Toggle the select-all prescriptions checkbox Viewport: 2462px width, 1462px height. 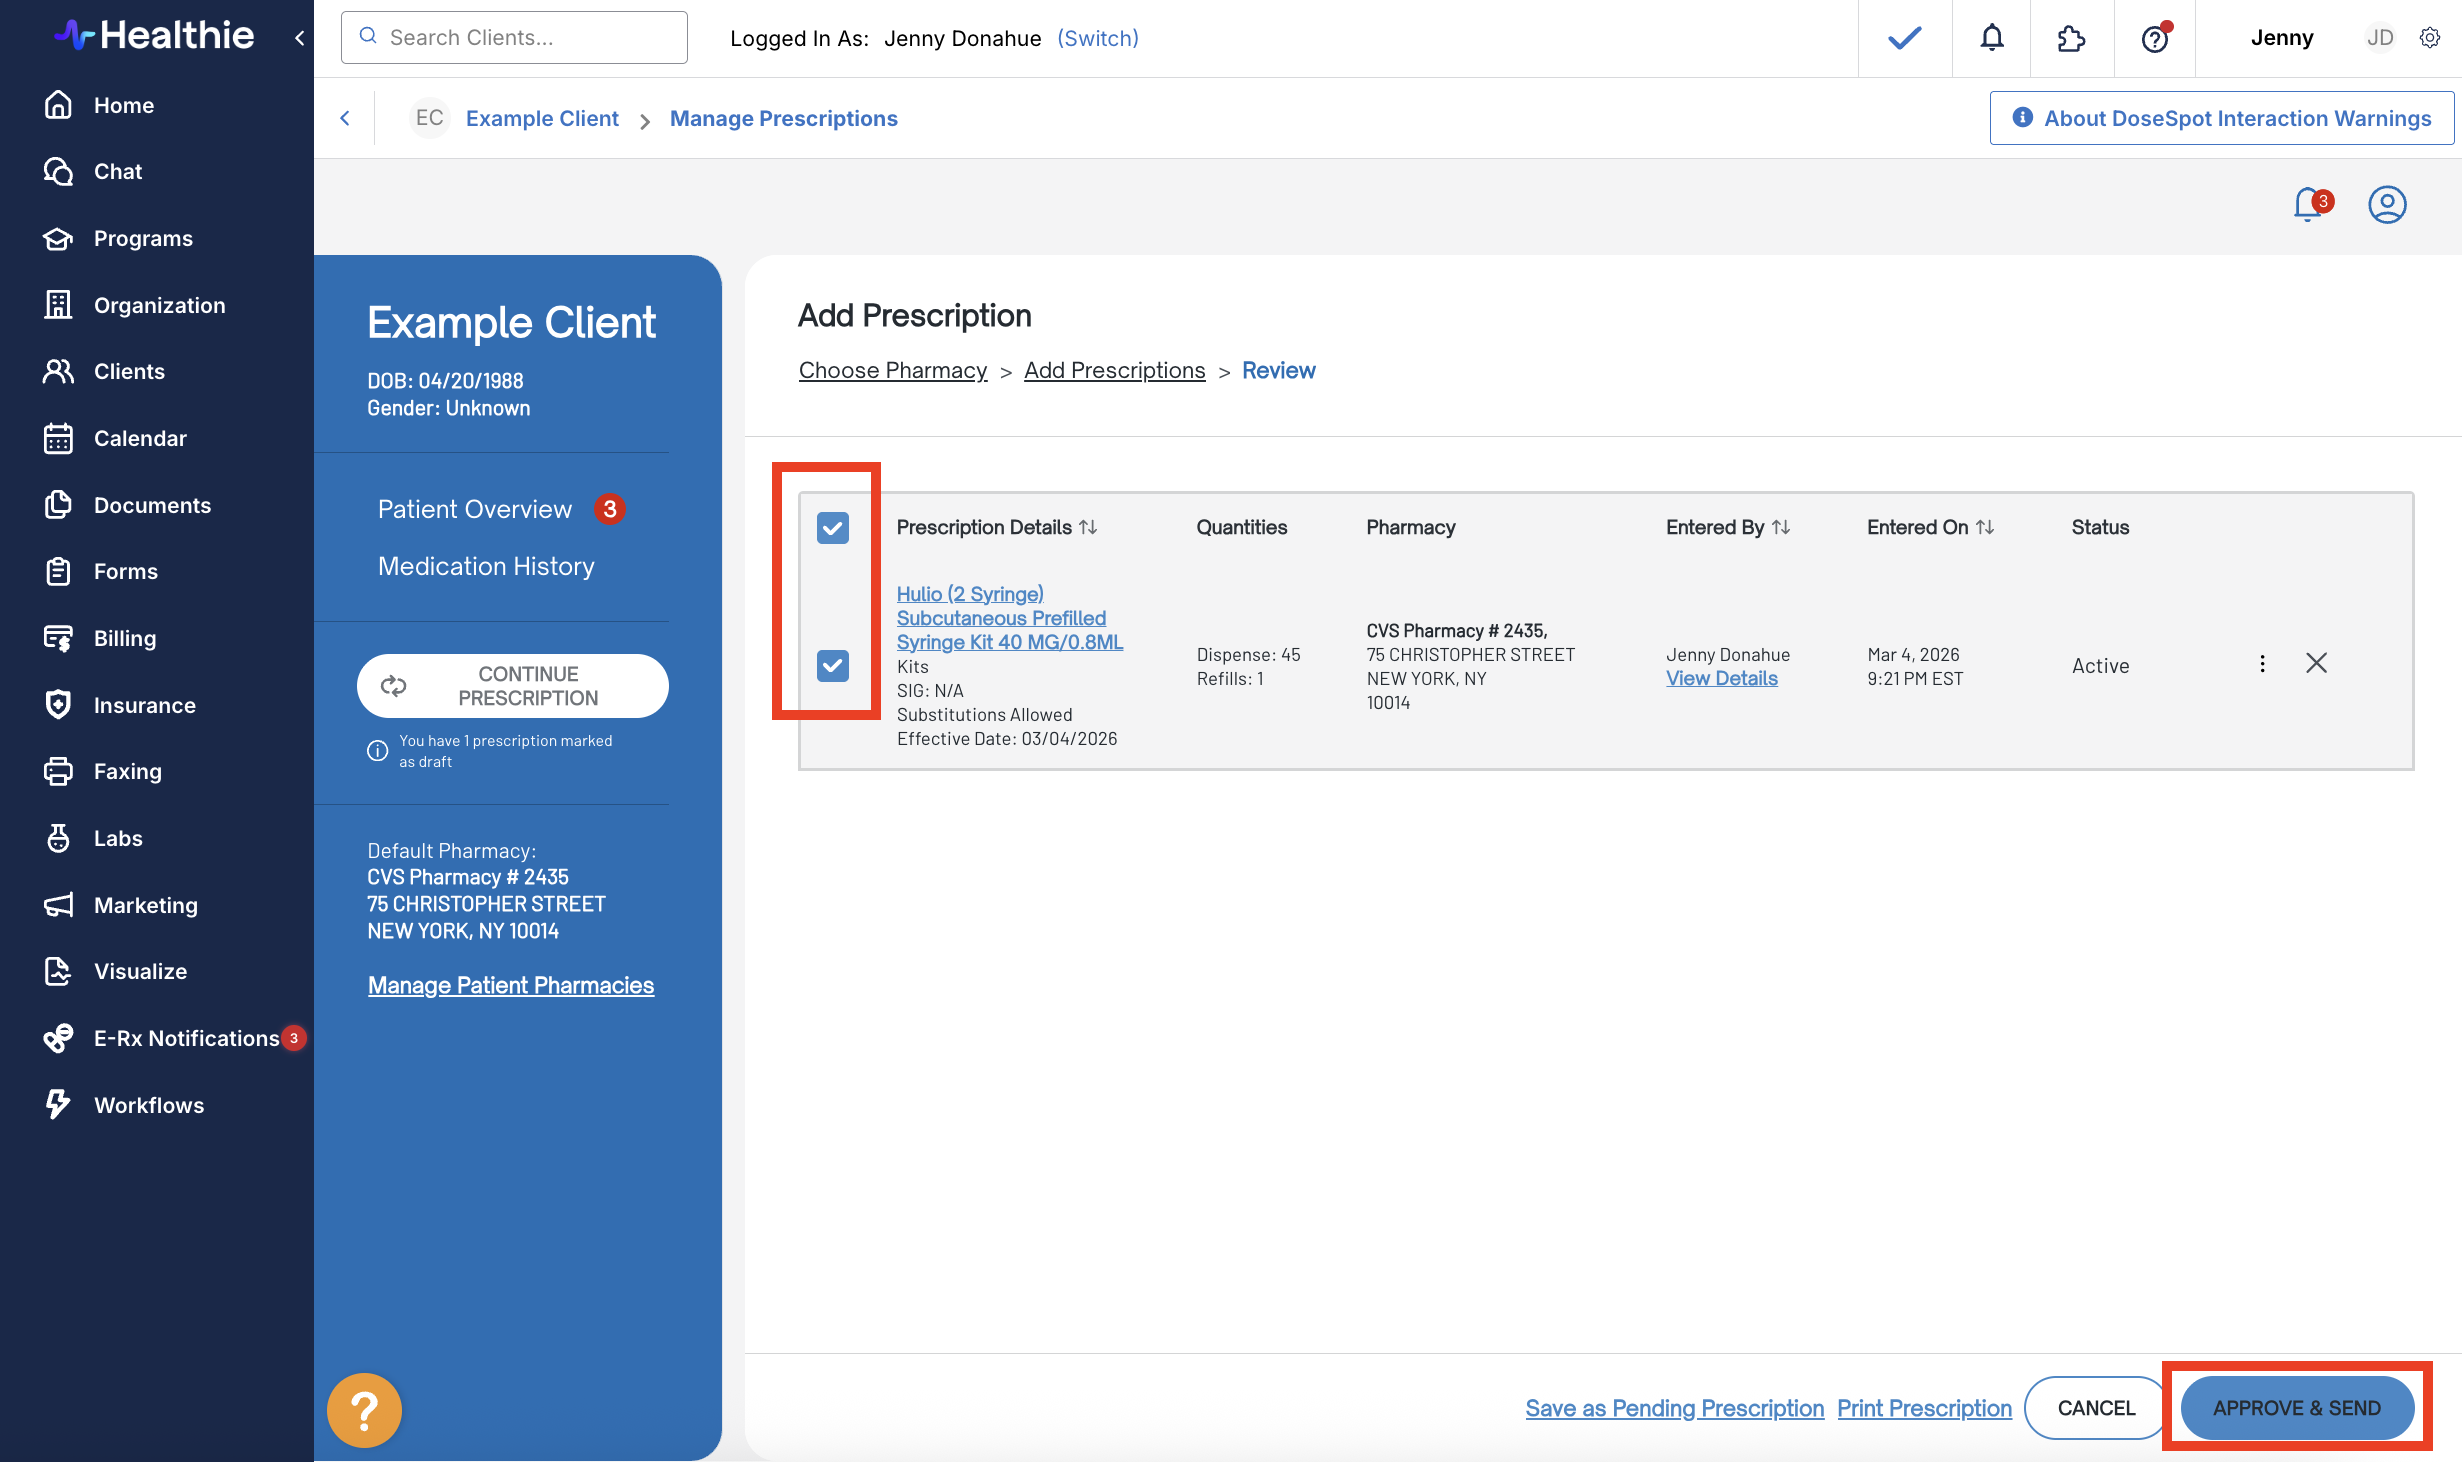coord(832,527)
